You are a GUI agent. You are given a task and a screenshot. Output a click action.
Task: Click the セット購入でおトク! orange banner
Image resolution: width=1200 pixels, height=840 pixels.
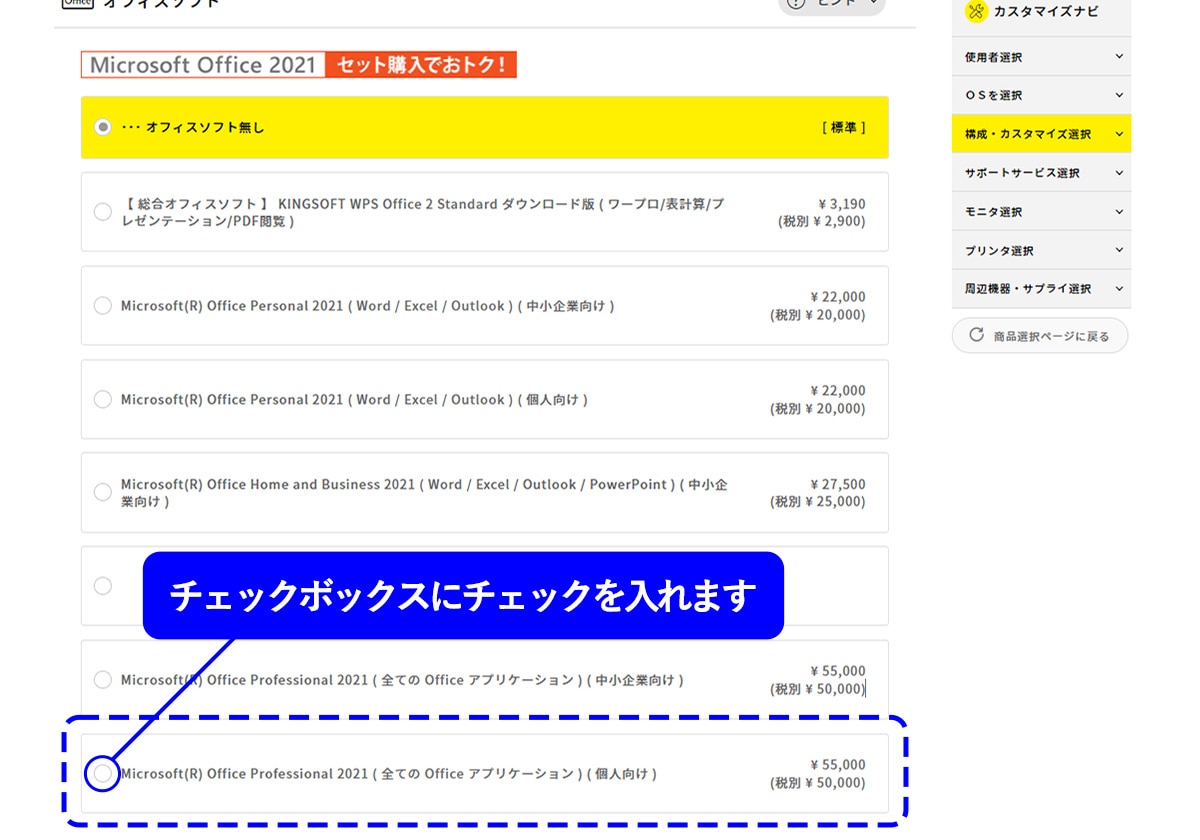coord(420,65)
